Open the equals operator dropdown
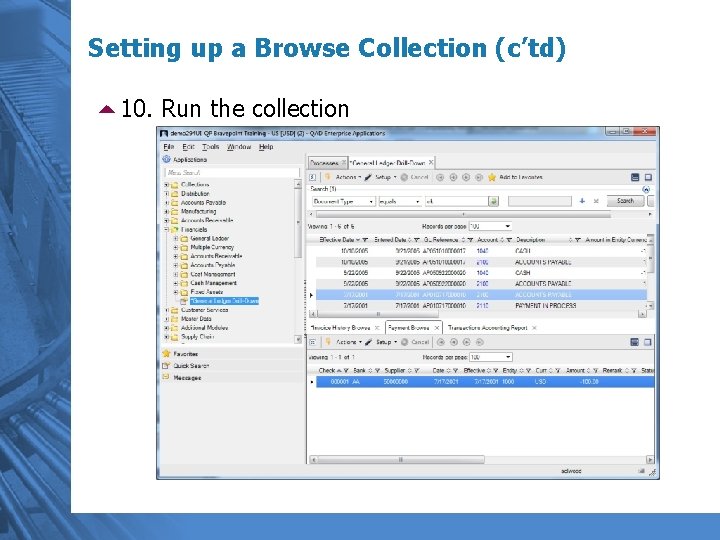Viewport: 720px width, 540px height. (417, 202)
